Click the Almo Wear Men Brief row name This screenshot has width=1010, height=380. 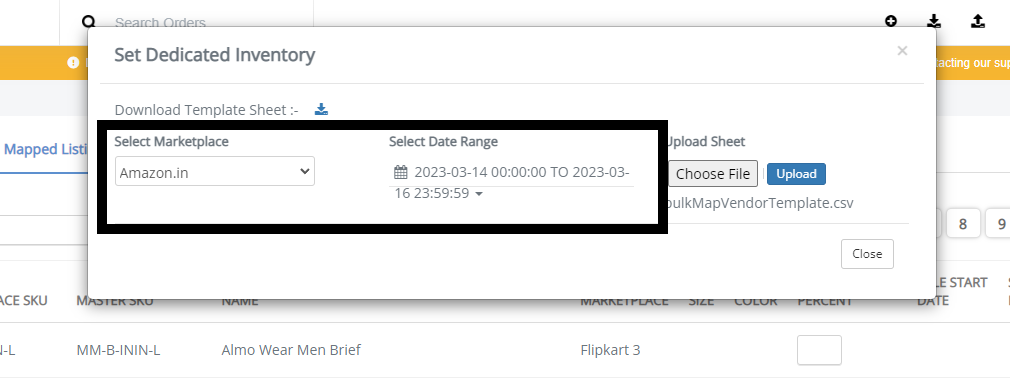point(291,350)
